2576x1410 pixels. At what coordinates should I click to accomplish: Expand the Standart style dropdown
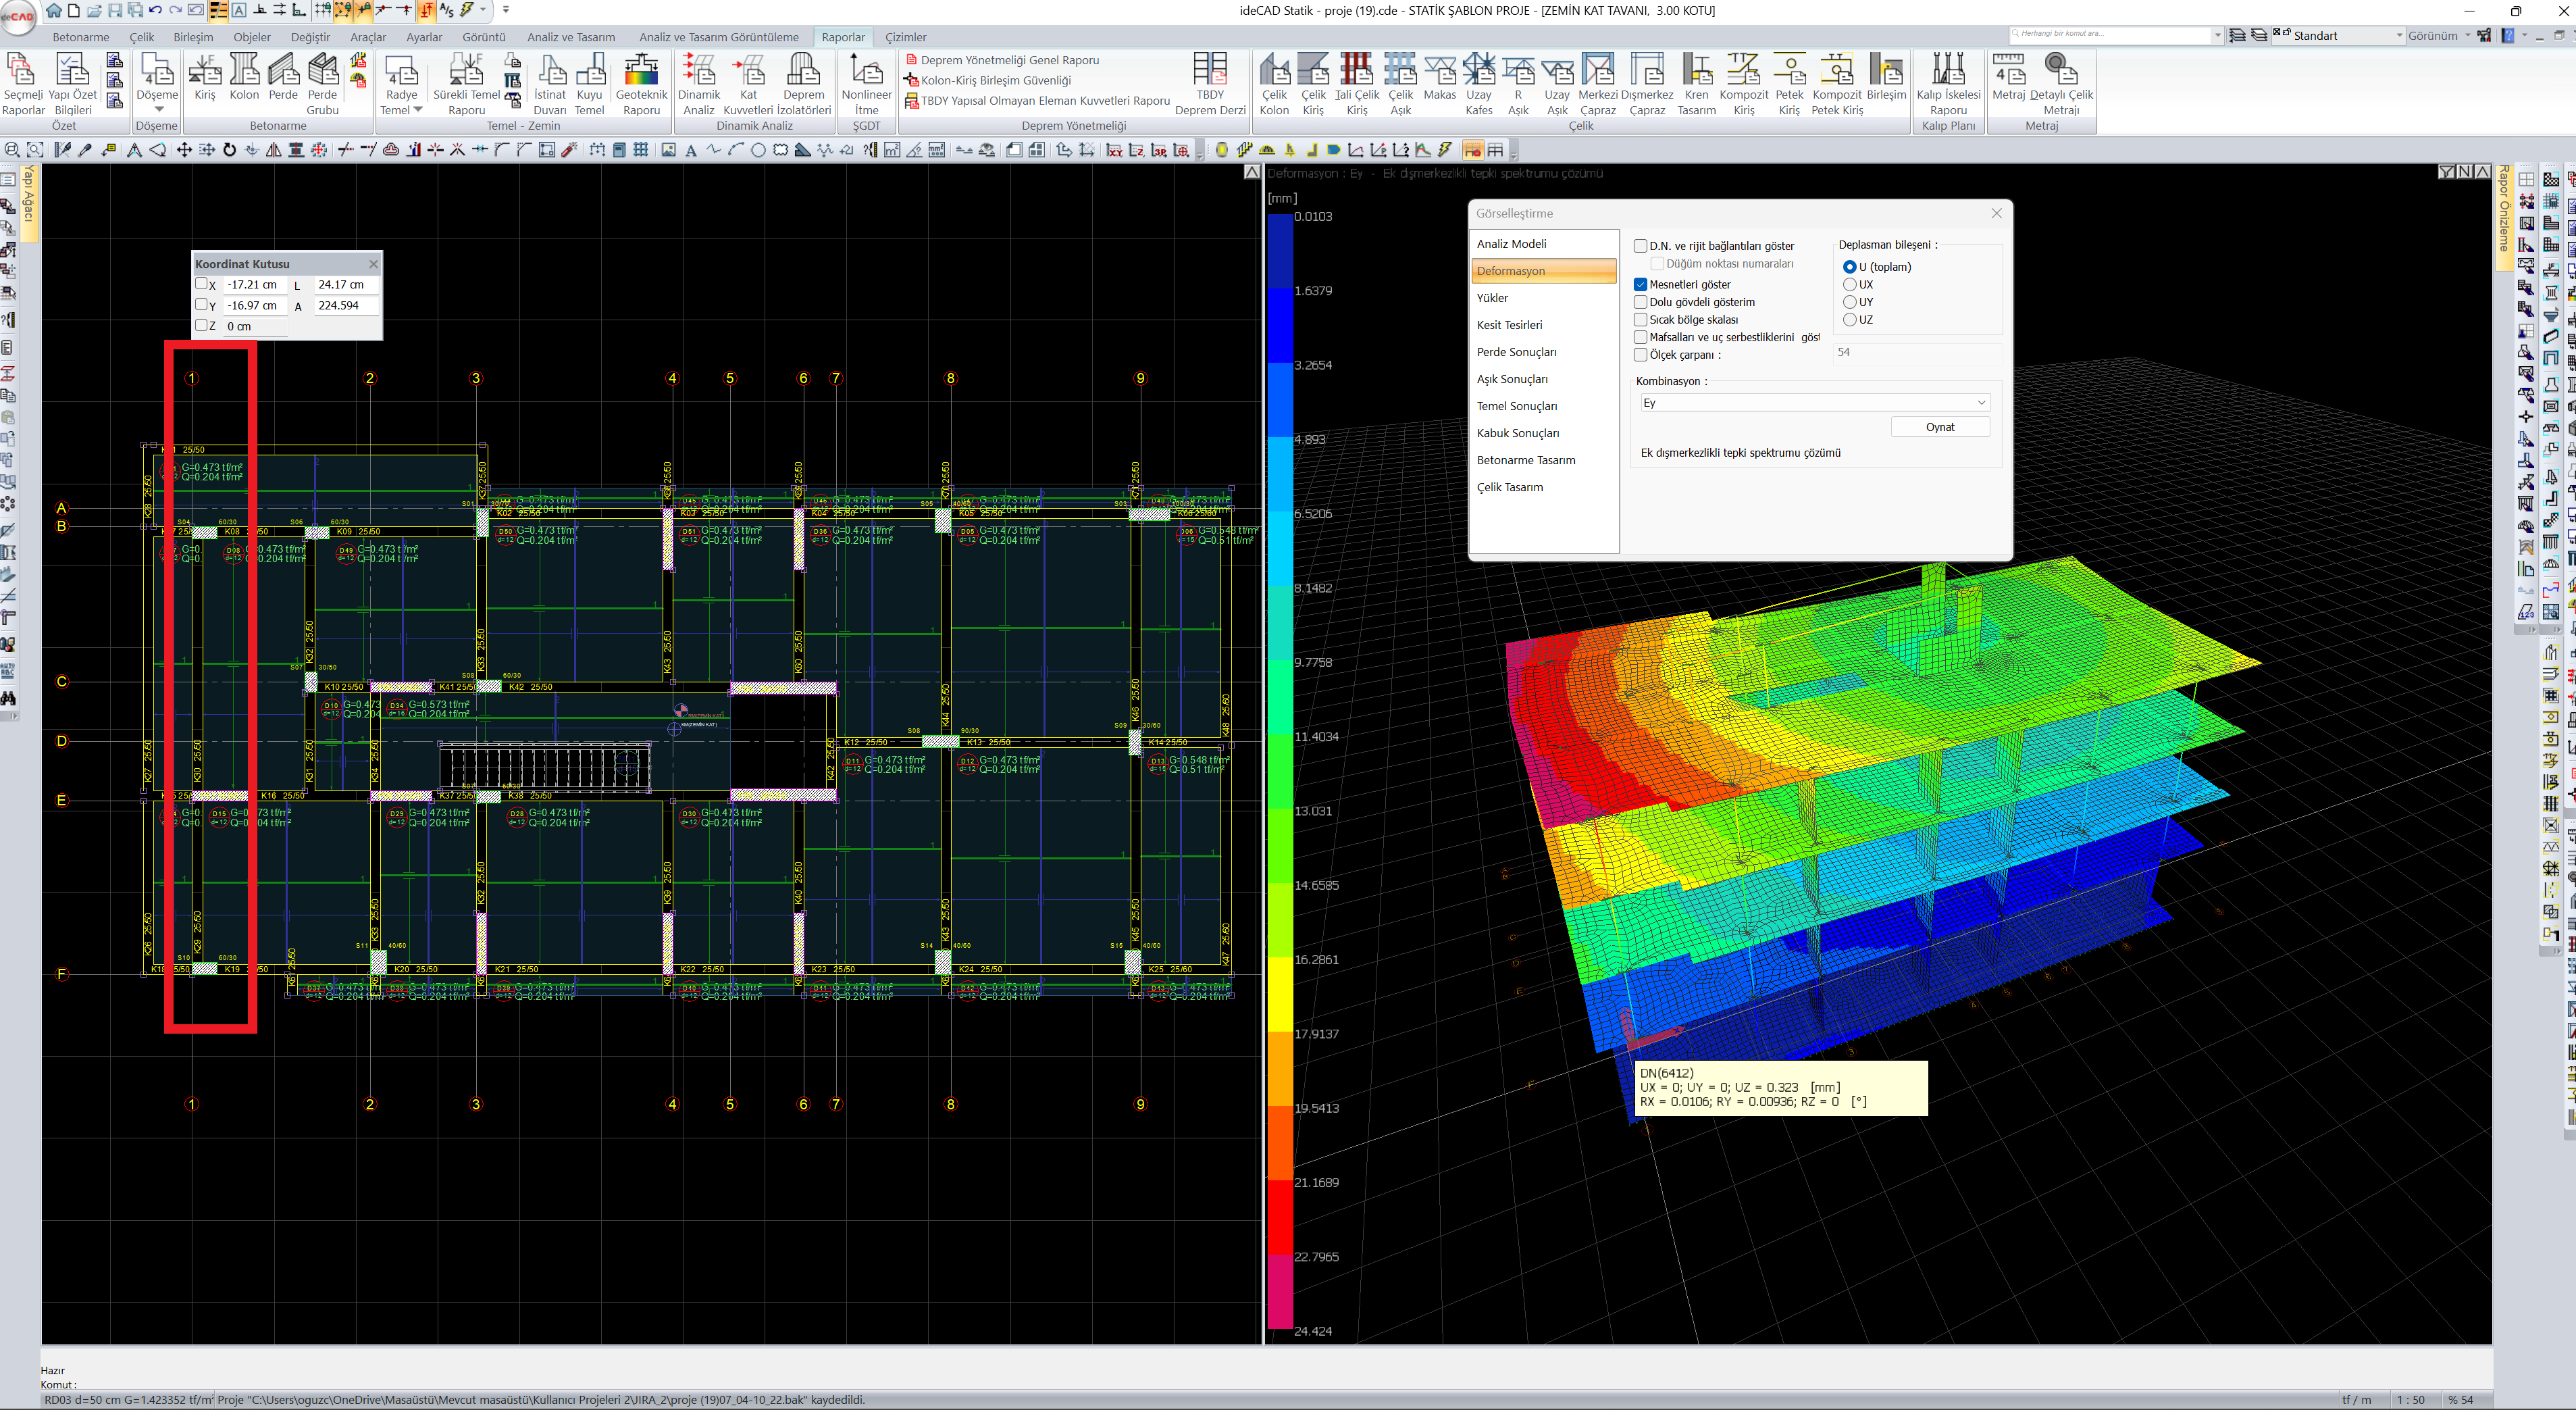coord(2398,36)
